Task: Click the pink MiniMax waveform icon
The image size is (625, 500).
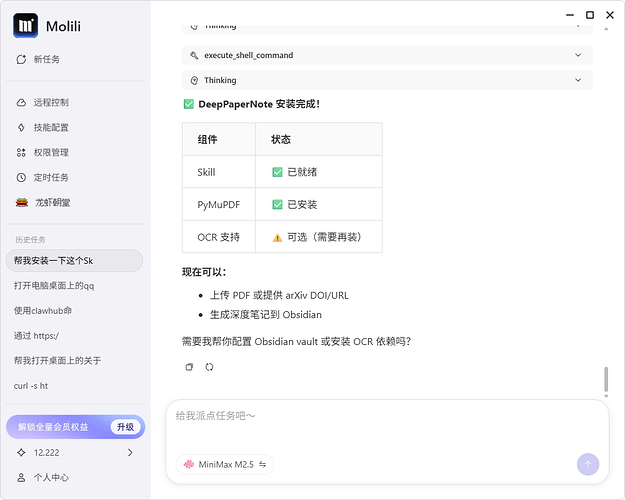Action: (x=189, y=465)
